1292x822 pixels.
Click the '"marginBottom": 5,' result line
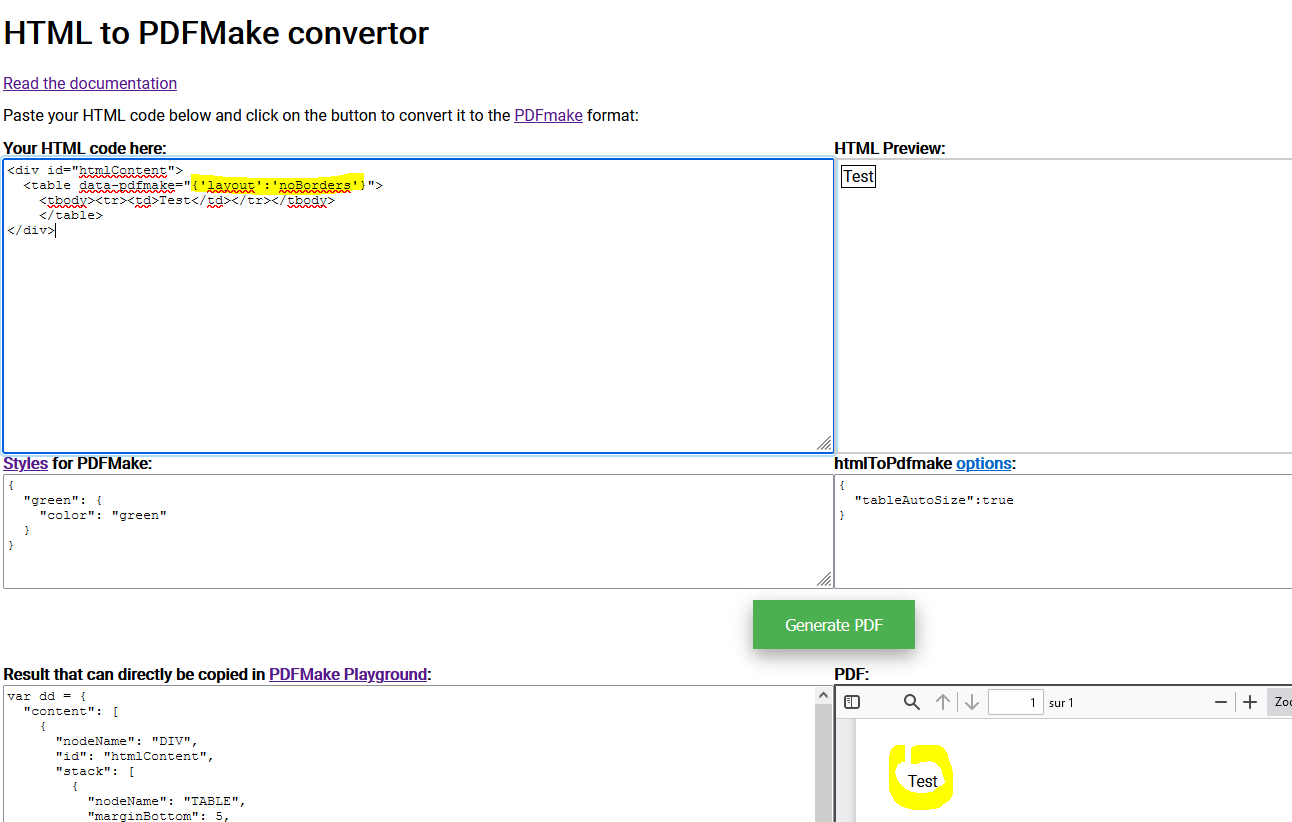pos(158,816)
